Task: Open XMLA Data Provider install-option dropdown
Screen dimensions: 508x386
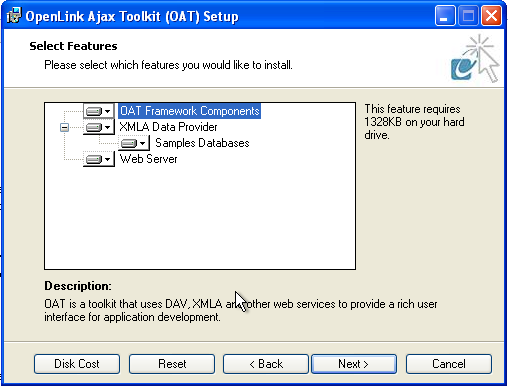Action: [99, 127]
